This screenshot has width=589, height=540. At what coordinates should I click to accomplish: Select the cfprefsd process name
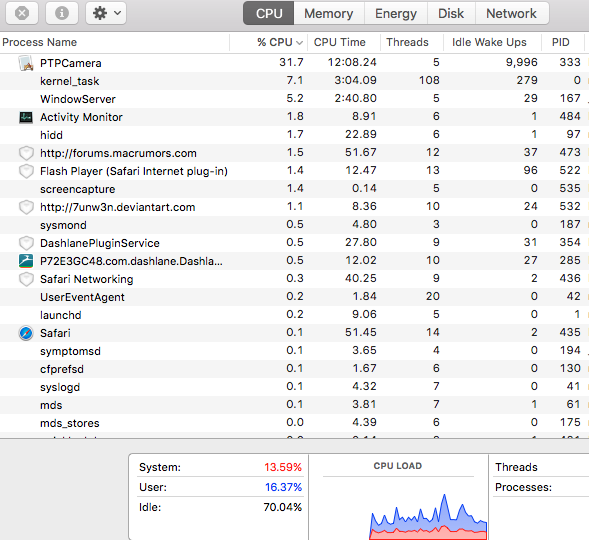[62, 369]
